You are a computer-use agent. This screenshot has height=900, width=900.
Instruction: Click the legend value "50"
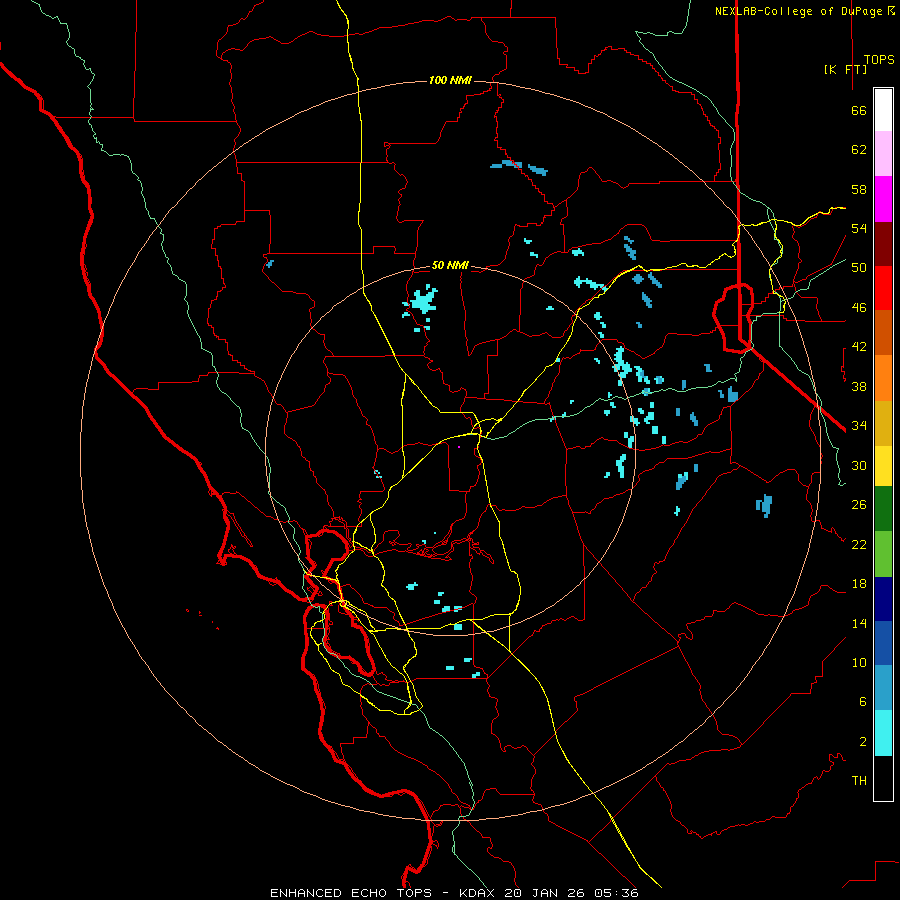(859, 268)
